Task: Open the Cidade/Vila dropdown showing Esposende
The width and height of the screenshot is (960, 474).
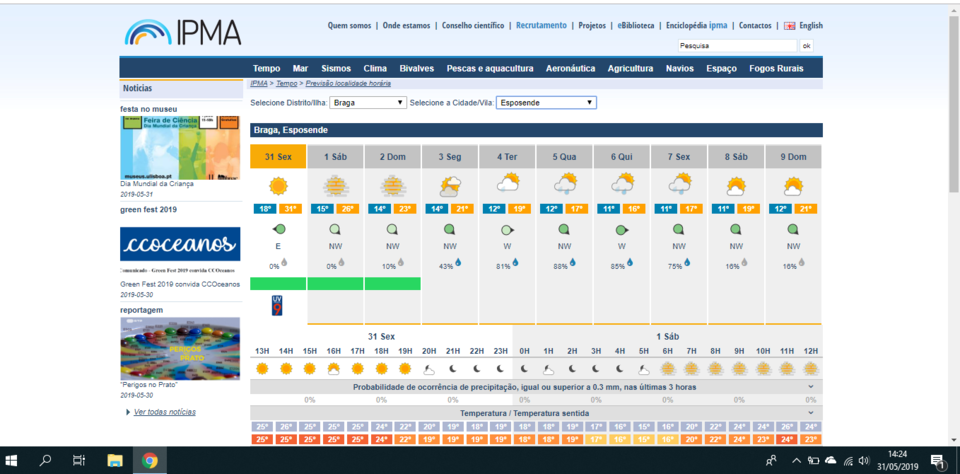Action: [546, 102]
